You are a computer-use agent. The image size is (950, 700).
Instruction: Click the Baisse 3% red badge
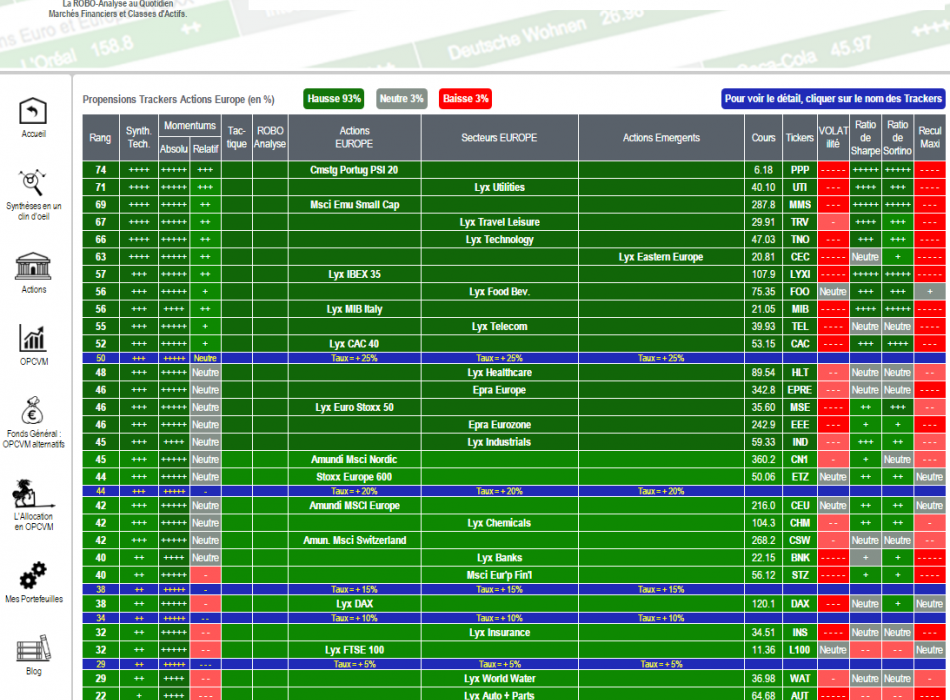point(465,99)
